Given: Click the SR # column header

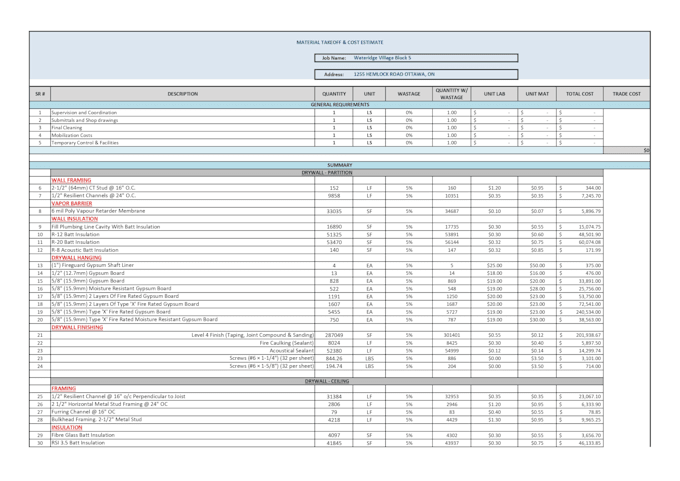Looking at the screenshot, I should 40,94.
